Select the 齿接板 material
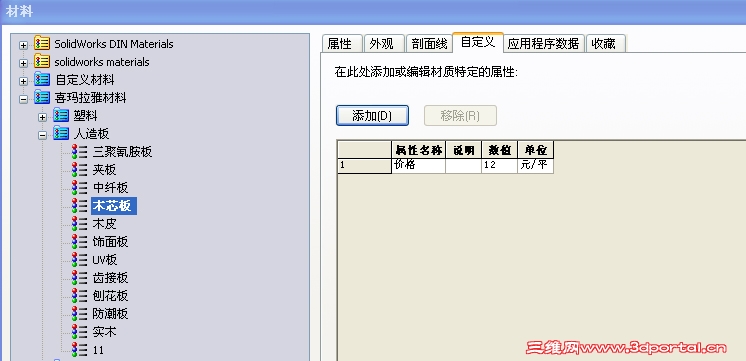746x361 pixels. pyautogui.click(x=110, y=278)
